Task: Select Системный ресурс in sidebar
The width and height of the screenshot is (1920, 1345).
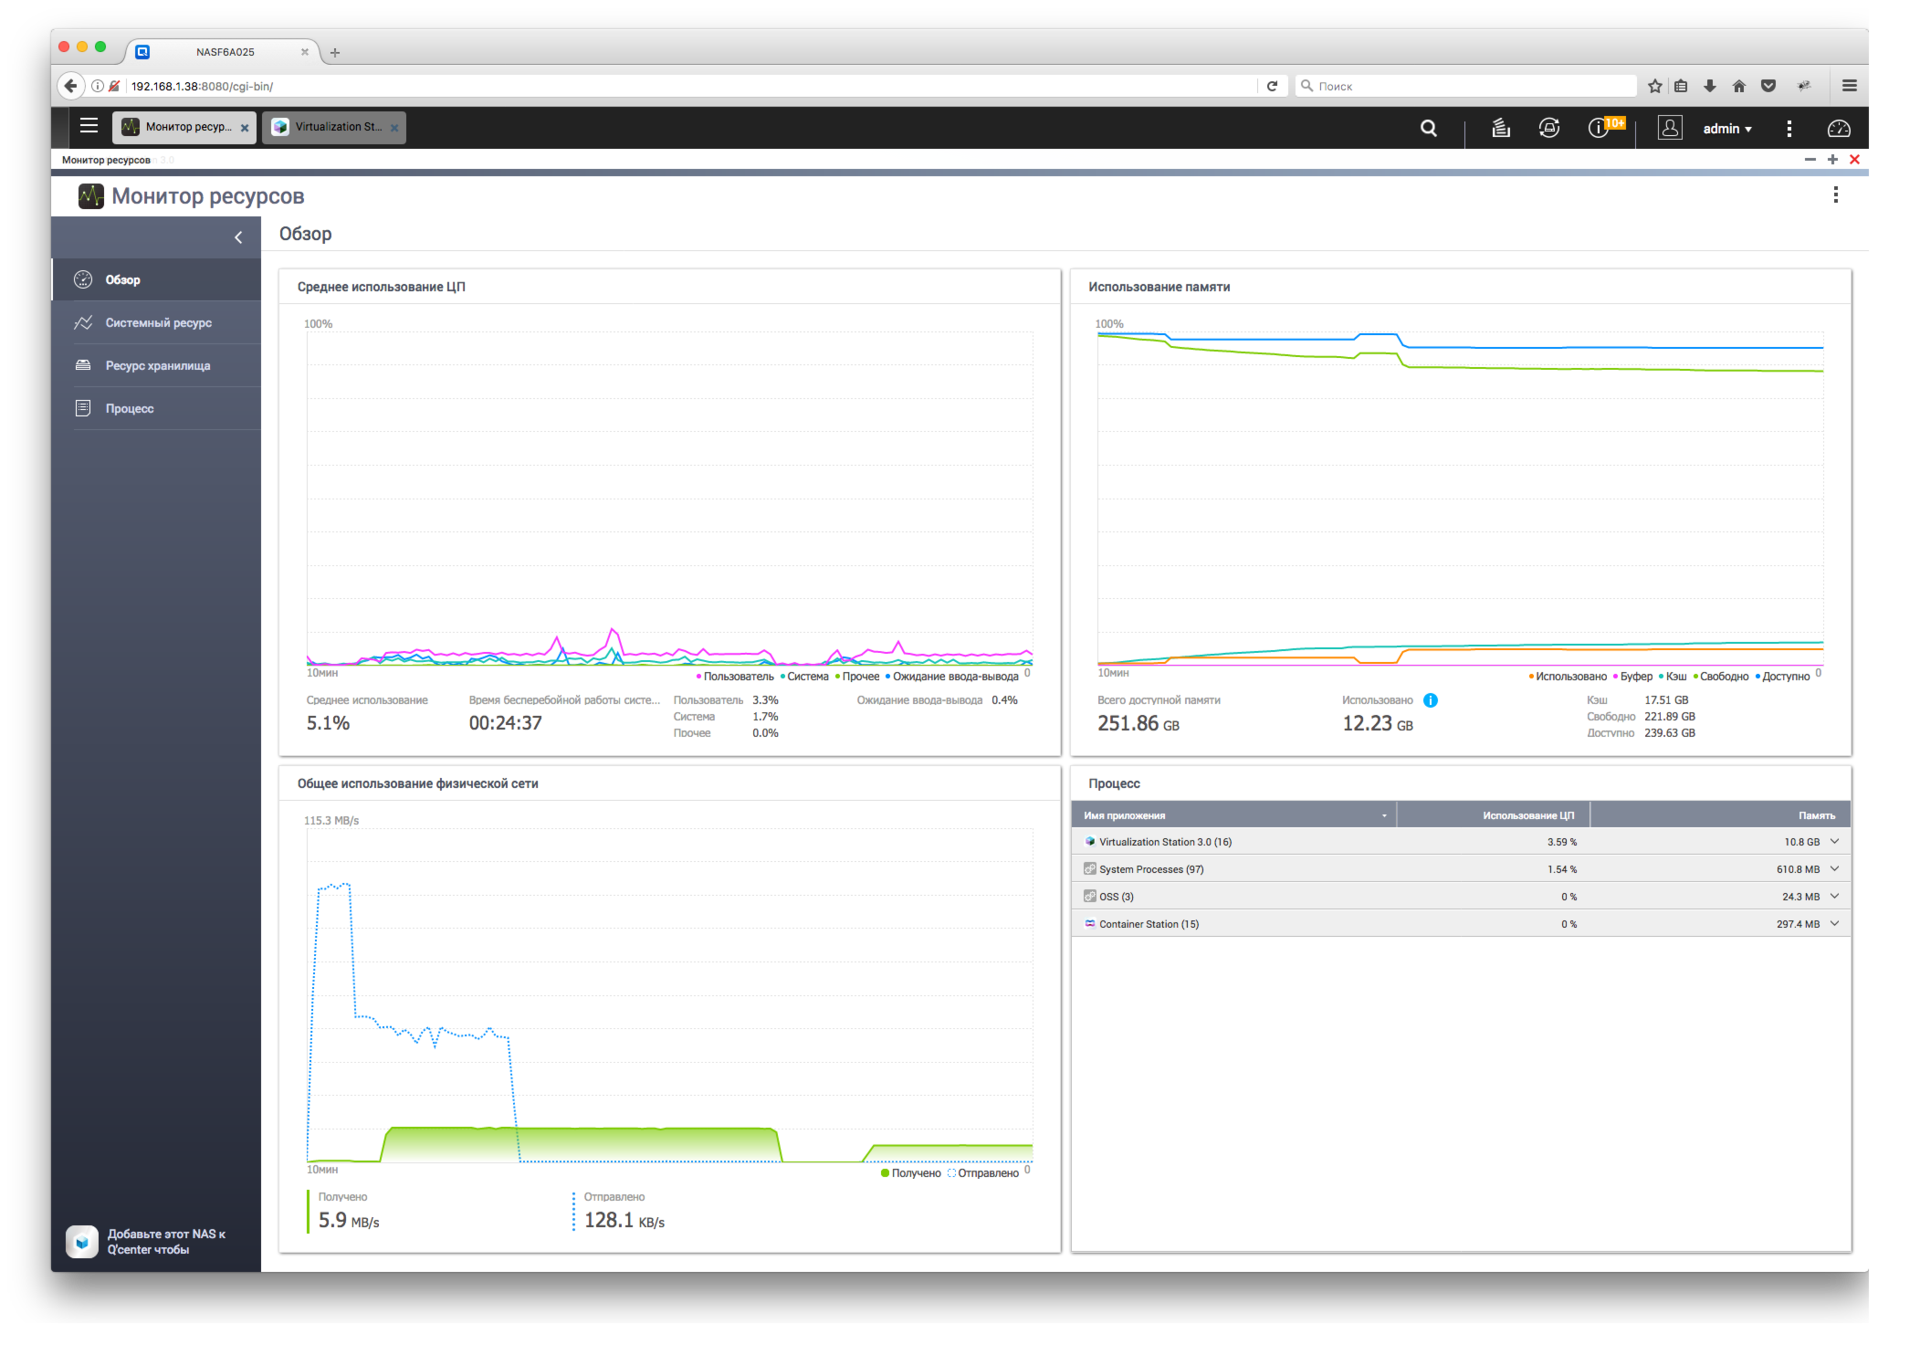Action: (x=158, y=323)
